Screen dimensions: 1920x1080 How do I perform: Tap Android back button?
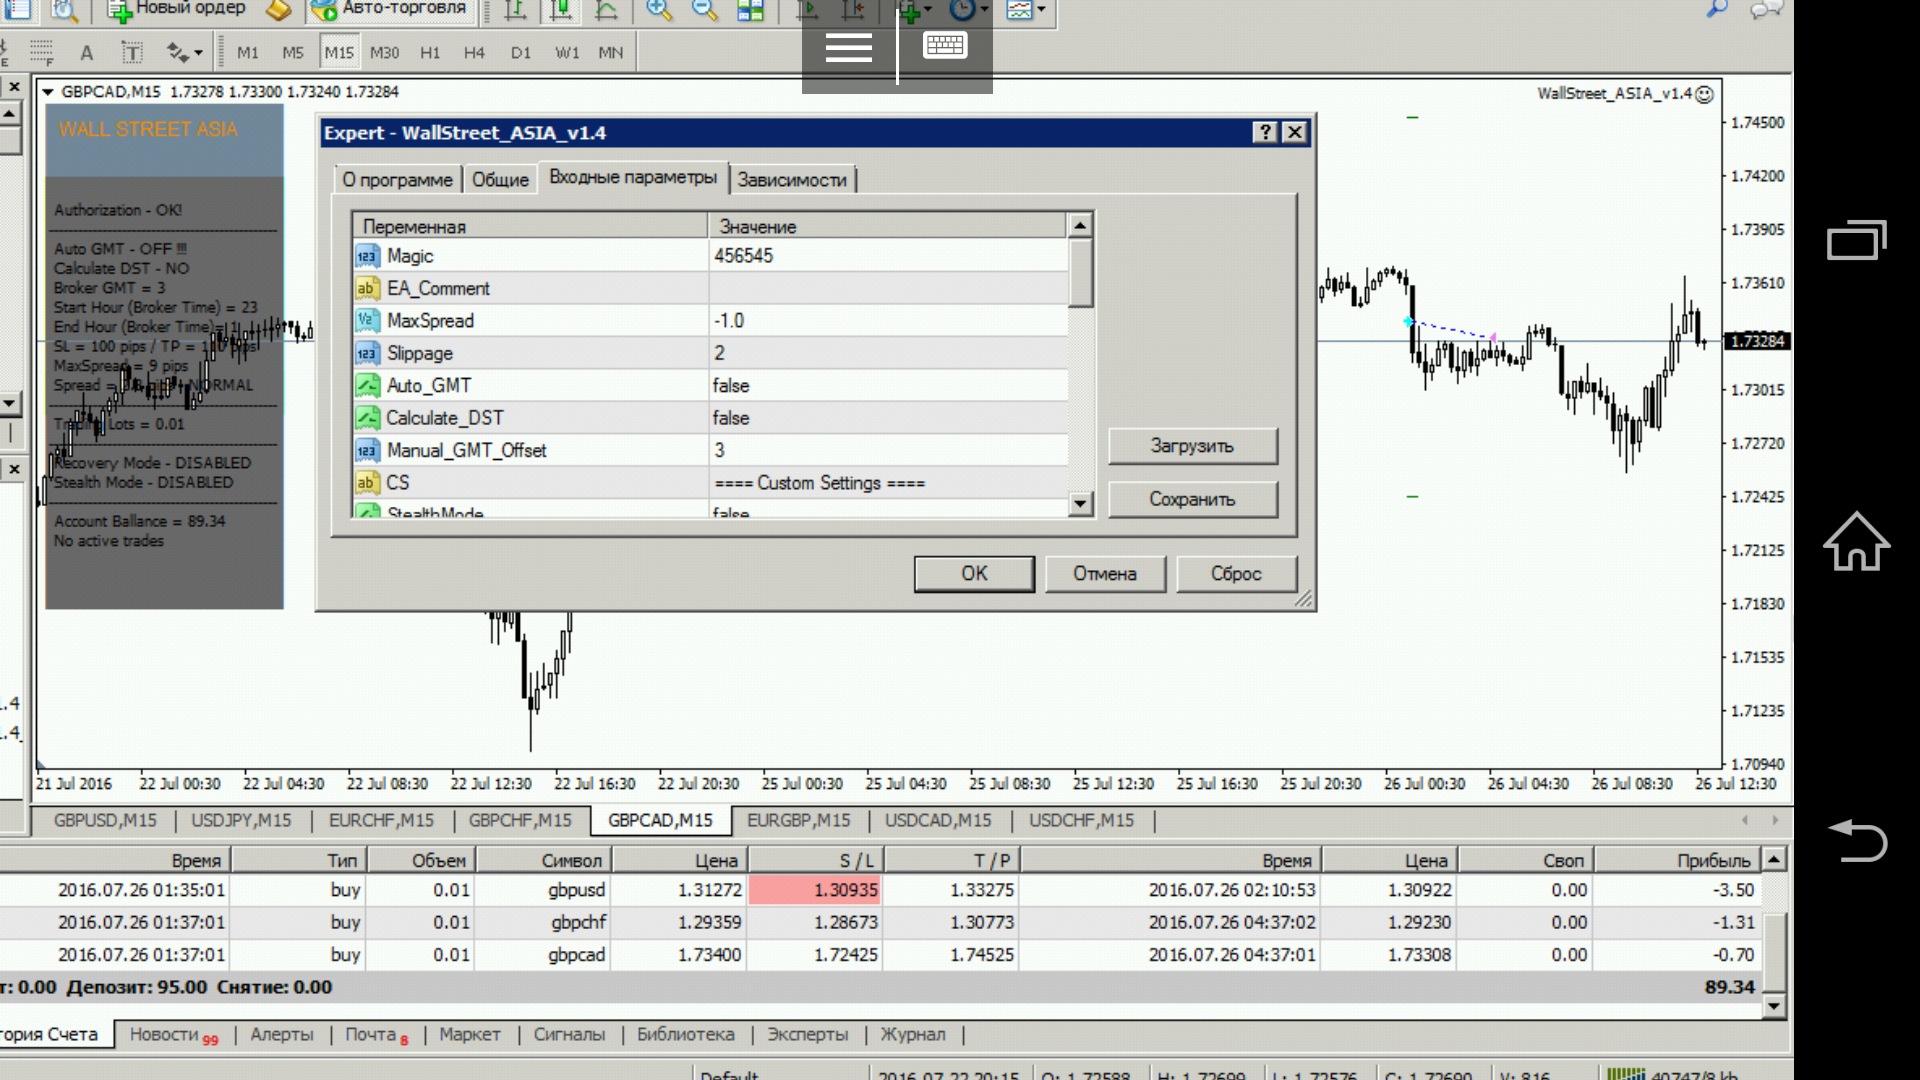(x=1857, y=840)
